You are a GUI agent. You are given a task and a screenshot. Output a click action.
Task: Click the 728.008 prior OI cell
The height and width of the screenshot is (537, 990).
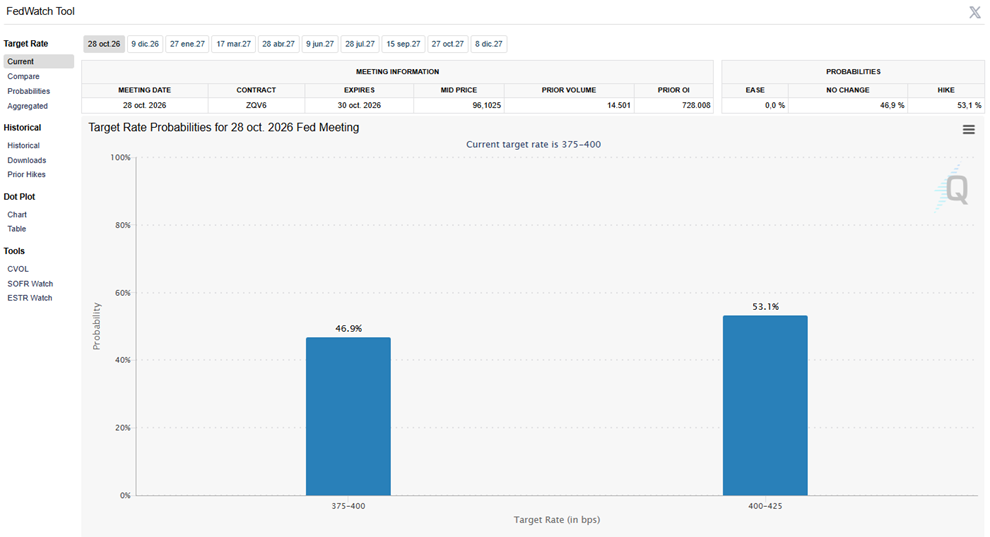(x=674, y=105)
